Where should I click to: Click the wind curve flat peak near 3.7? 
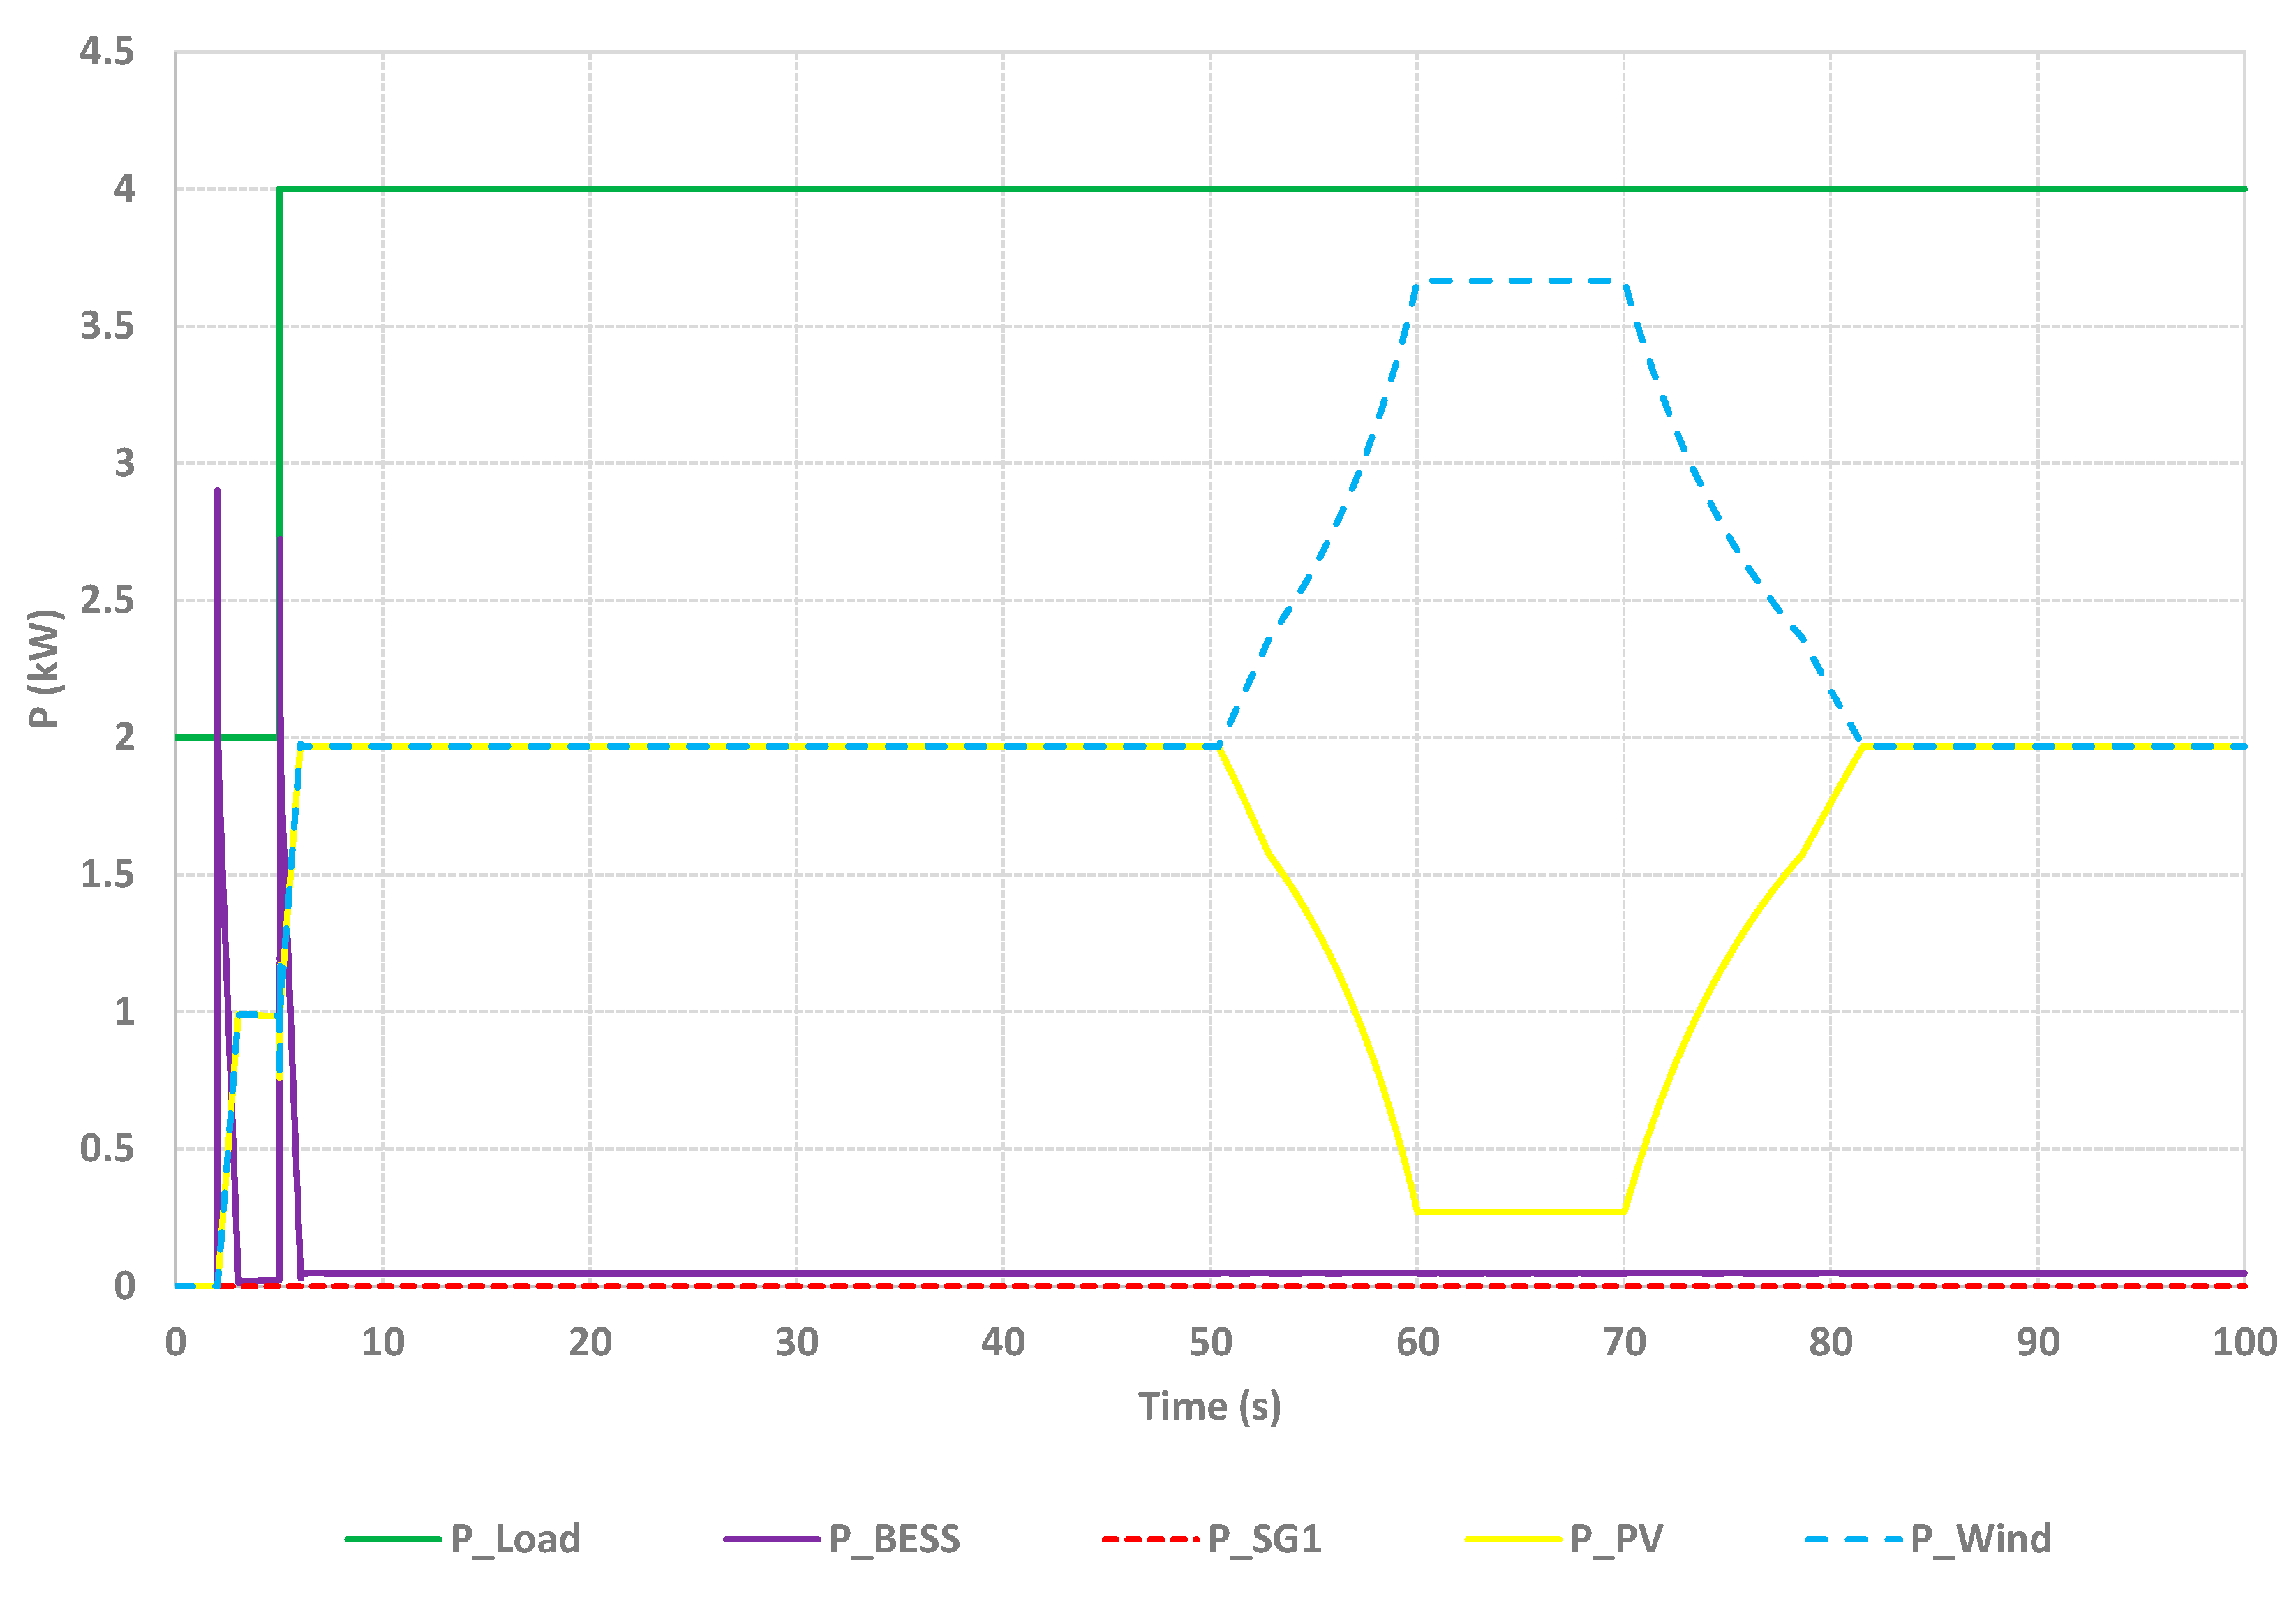pos(1520,281)
